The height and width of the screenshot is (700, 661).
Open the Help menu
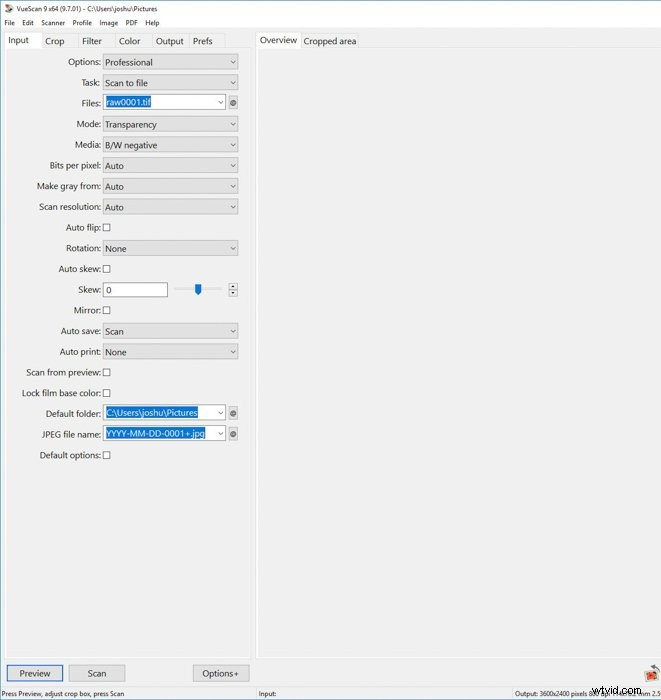(152, 23)
